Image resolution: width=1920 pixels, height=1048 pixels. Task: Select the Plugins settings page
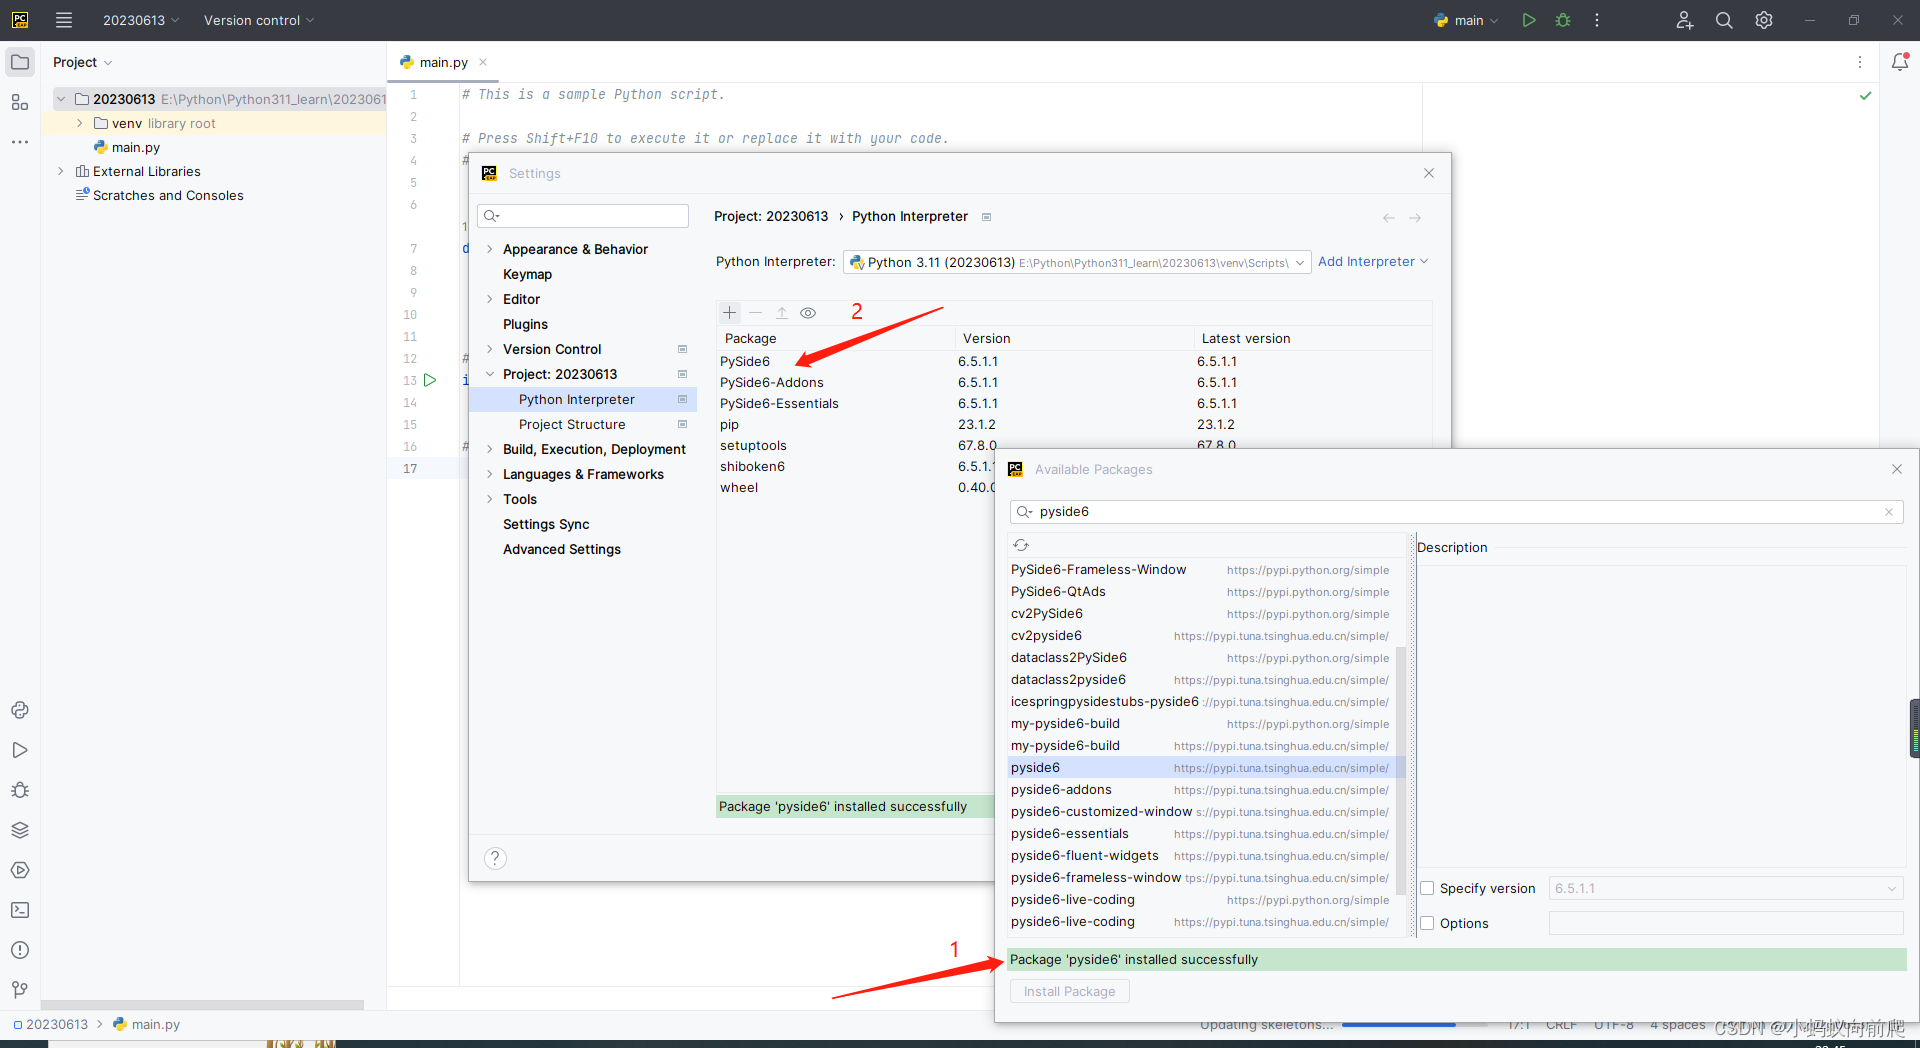[525, 324]
